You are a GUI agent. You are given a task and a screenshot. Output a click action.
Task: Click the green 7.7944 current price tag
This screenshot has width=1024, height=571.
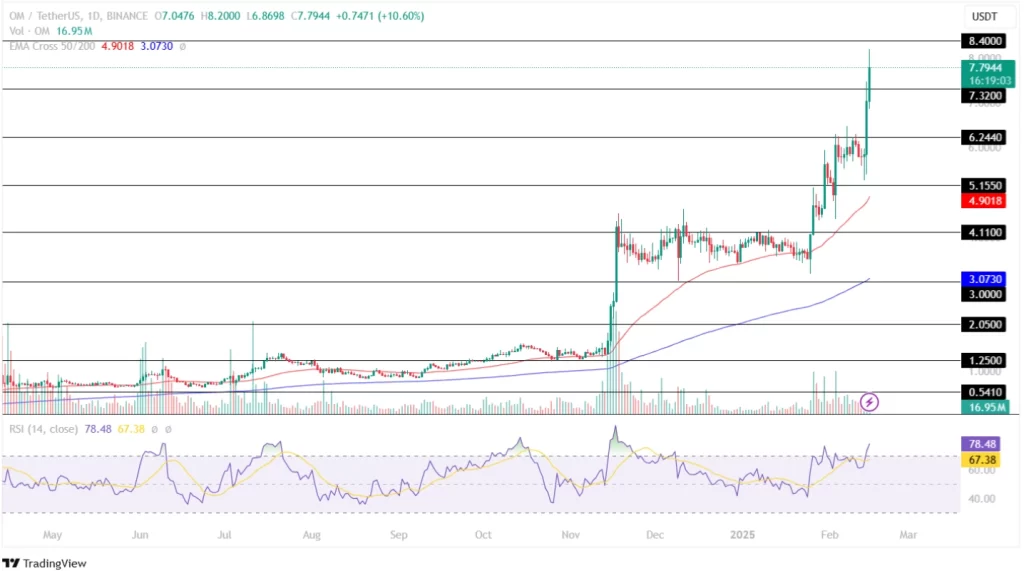989,74
